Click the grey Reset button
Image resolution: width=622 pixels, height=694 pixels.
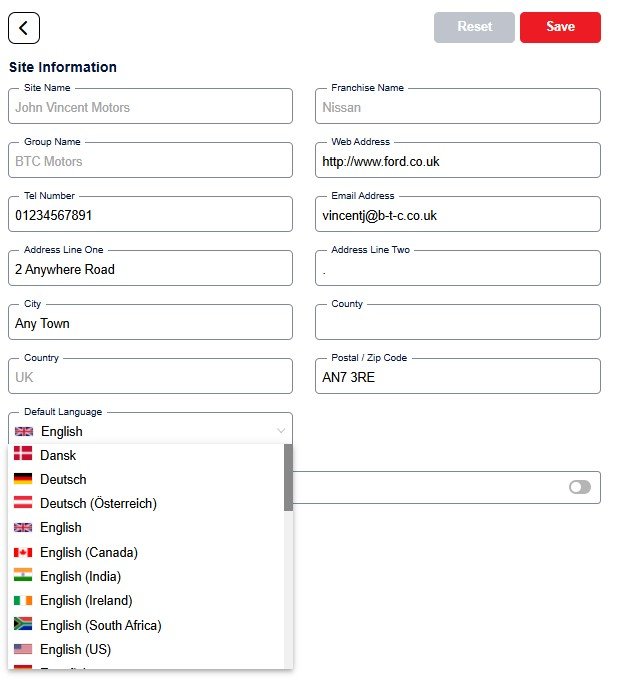[474, 27]
